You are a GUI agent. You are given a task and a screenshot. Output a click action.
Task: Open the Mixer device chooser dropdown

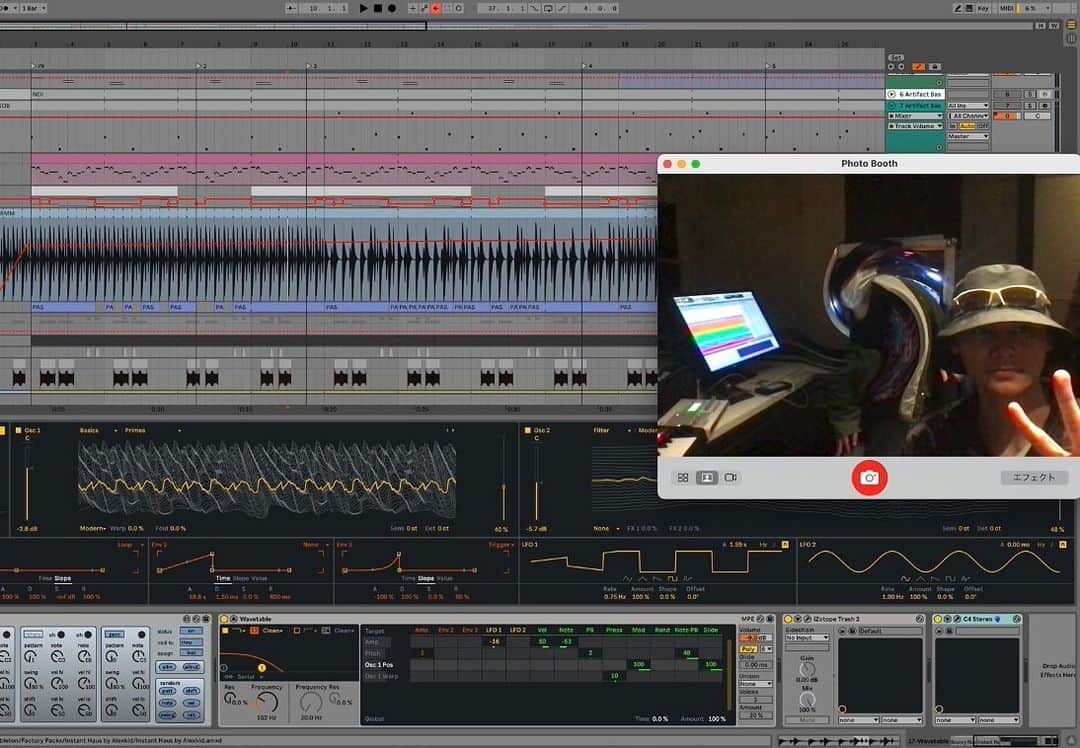pyautogui.click(x=915, y=116)
